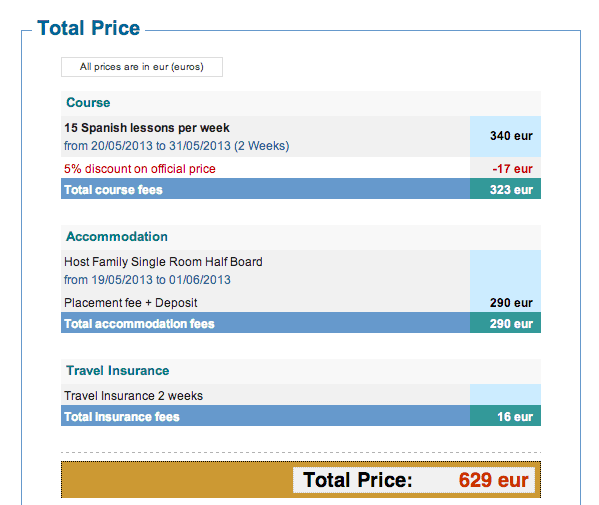Select the Course section header
This screenshot has height=505, width=599.
click(301, 103)
